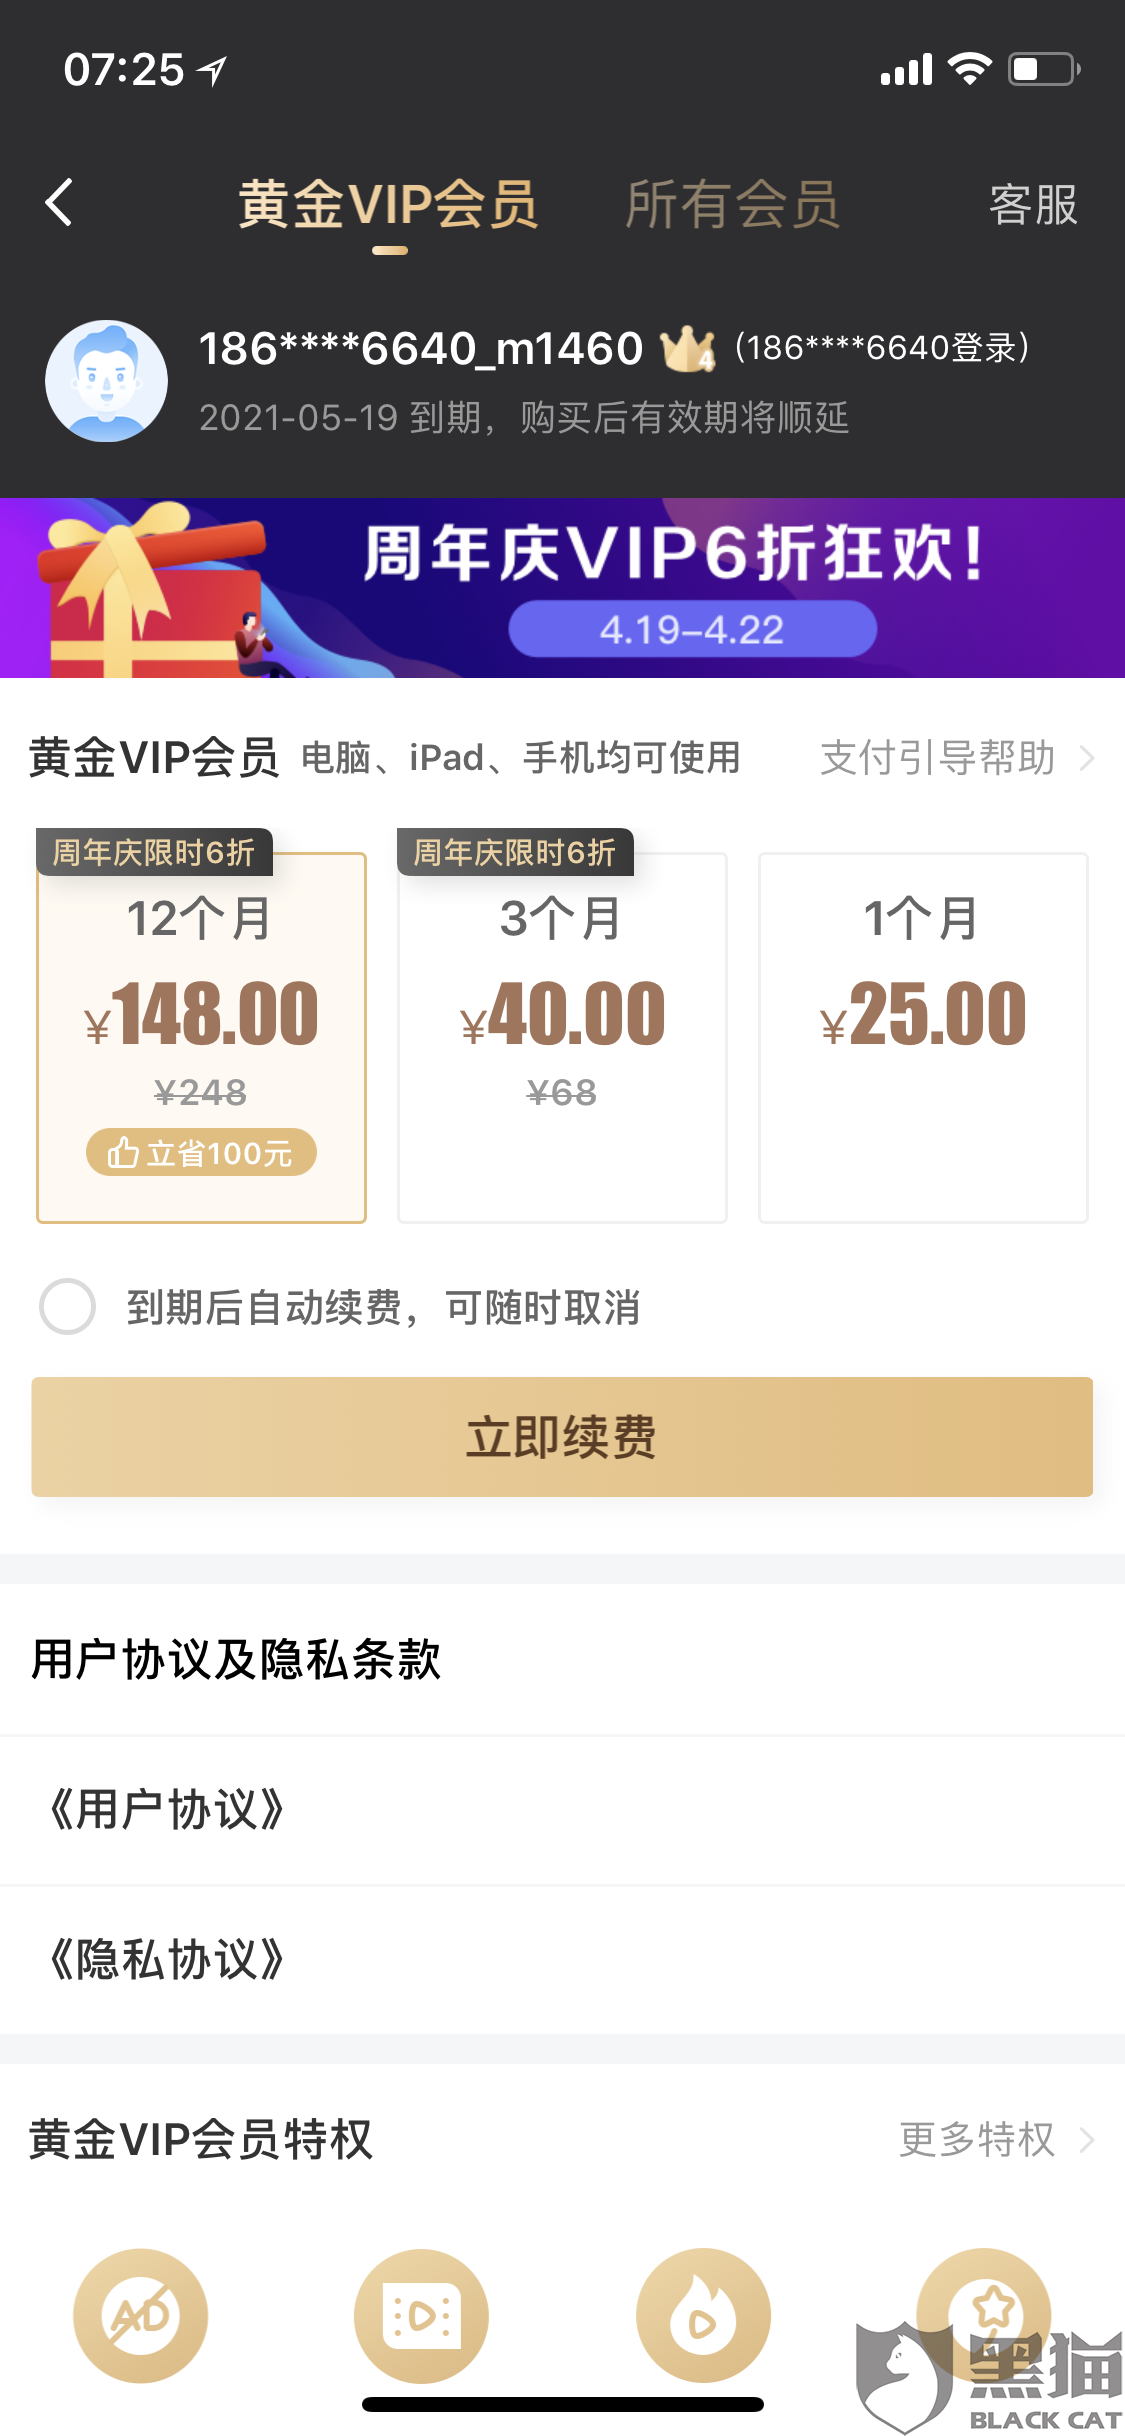Image resolution: width=1125 pixels, height=2436 pixels.
Task: Tap the anniversary VIP 6折 banner
Action: (562, 588)
